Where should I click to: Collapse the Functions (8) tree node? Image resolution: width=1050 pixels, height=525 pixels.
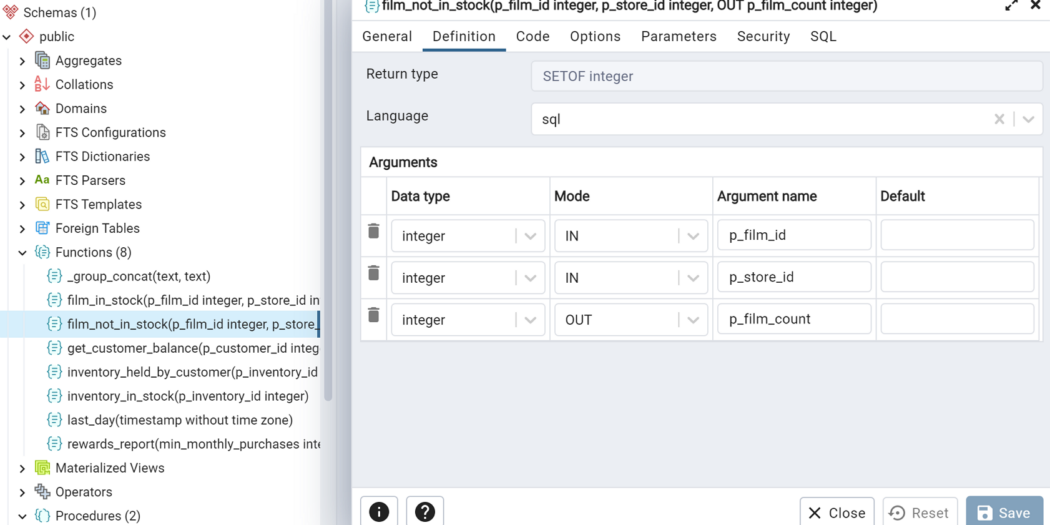click(x=22, y=252)
